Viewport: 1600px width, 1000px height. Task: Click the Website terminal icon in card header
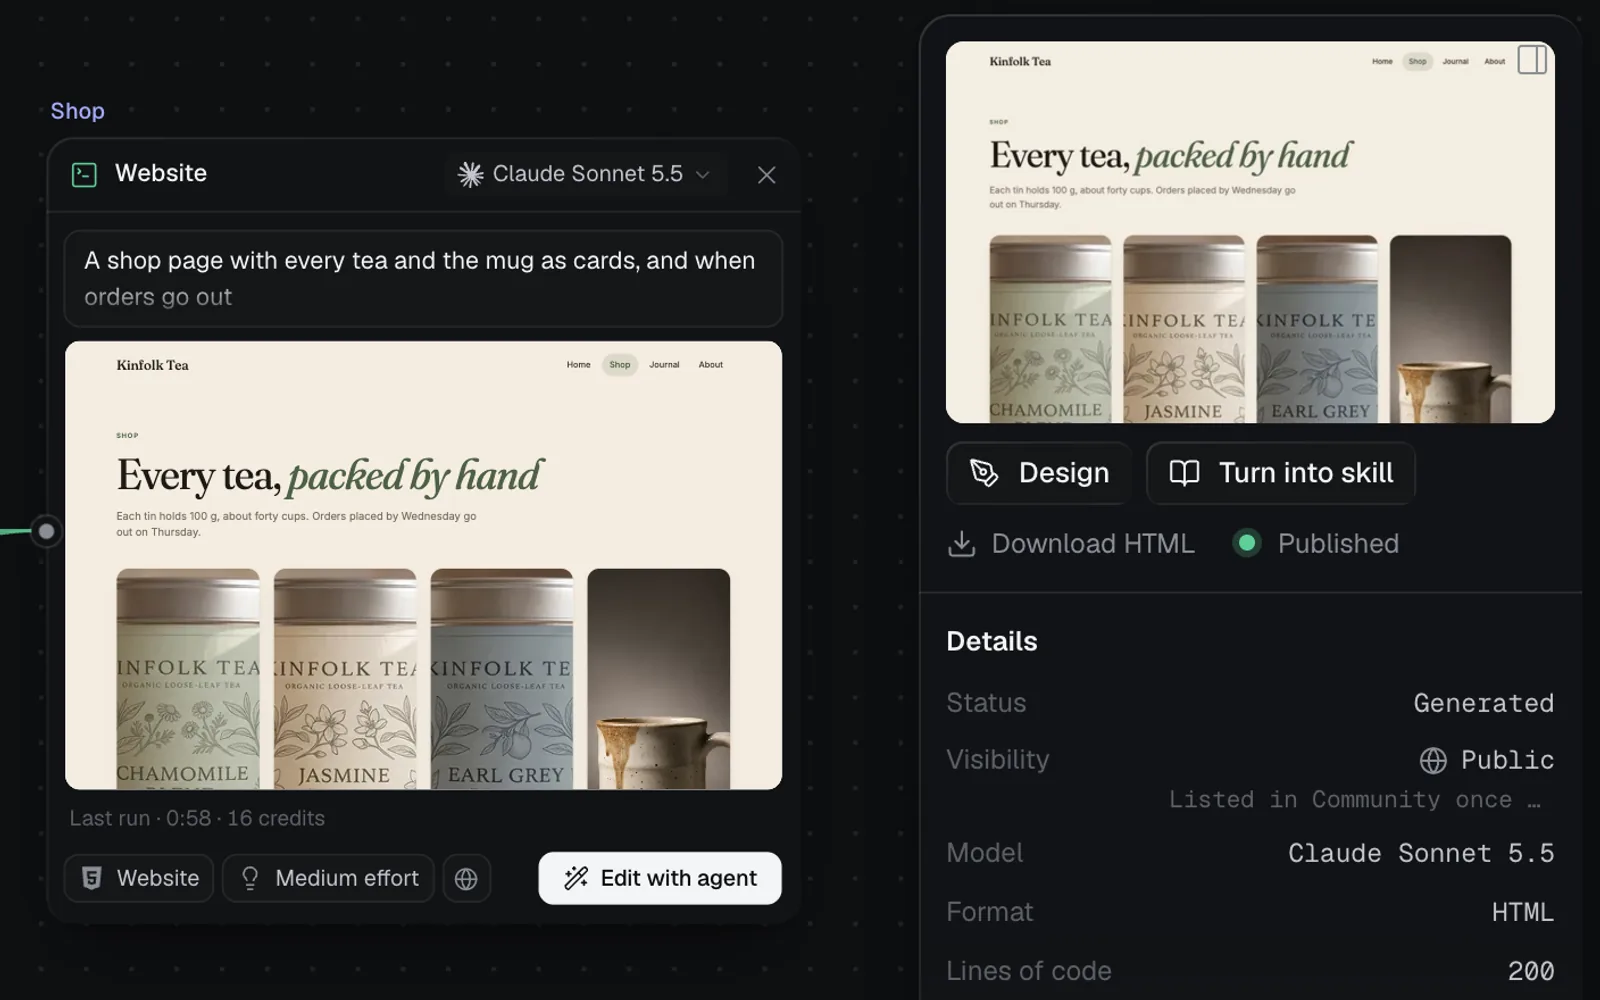84,175
